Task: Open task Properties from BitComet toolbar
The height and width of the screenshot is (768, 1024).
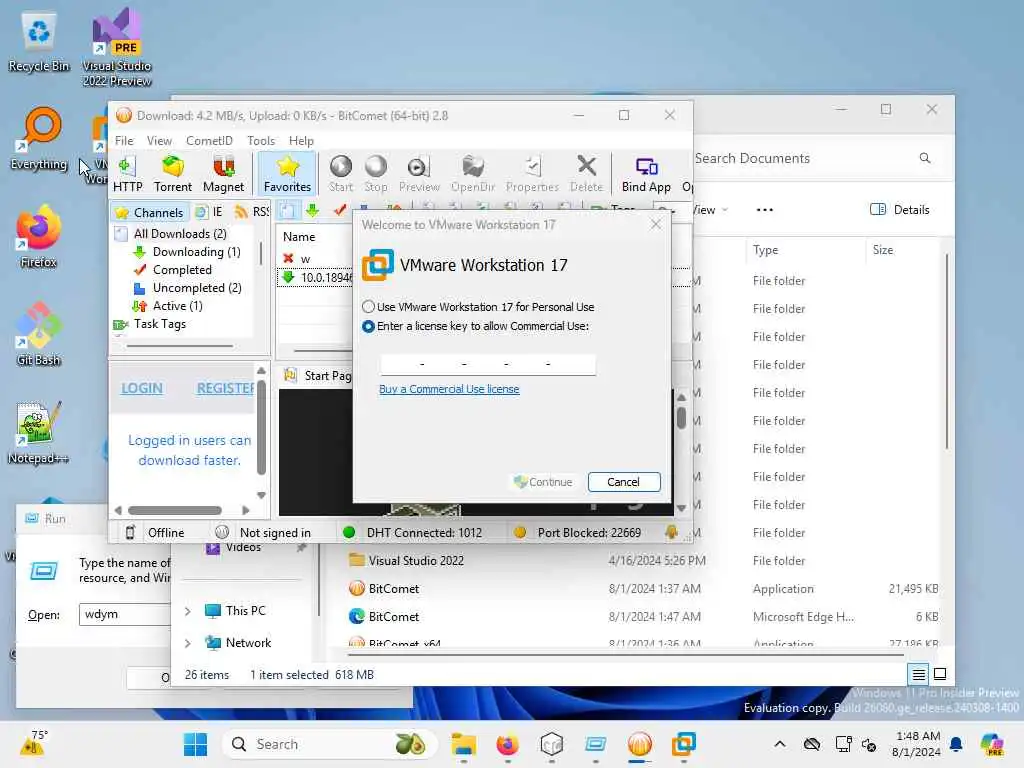Action: pyautogui.click(x=532, y=174)
